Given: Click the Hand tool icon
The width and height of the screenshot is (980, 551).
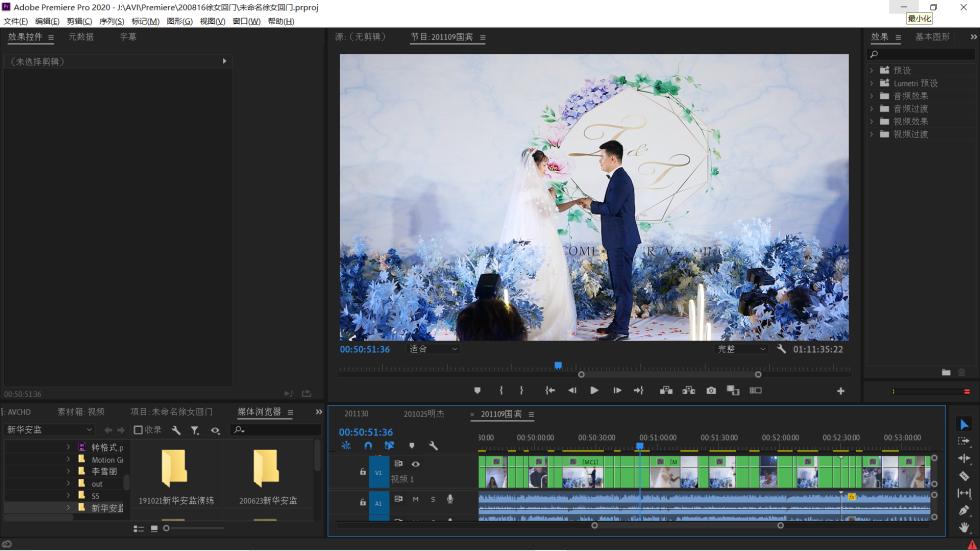Looking at the screenshot, I should [964, 527].
